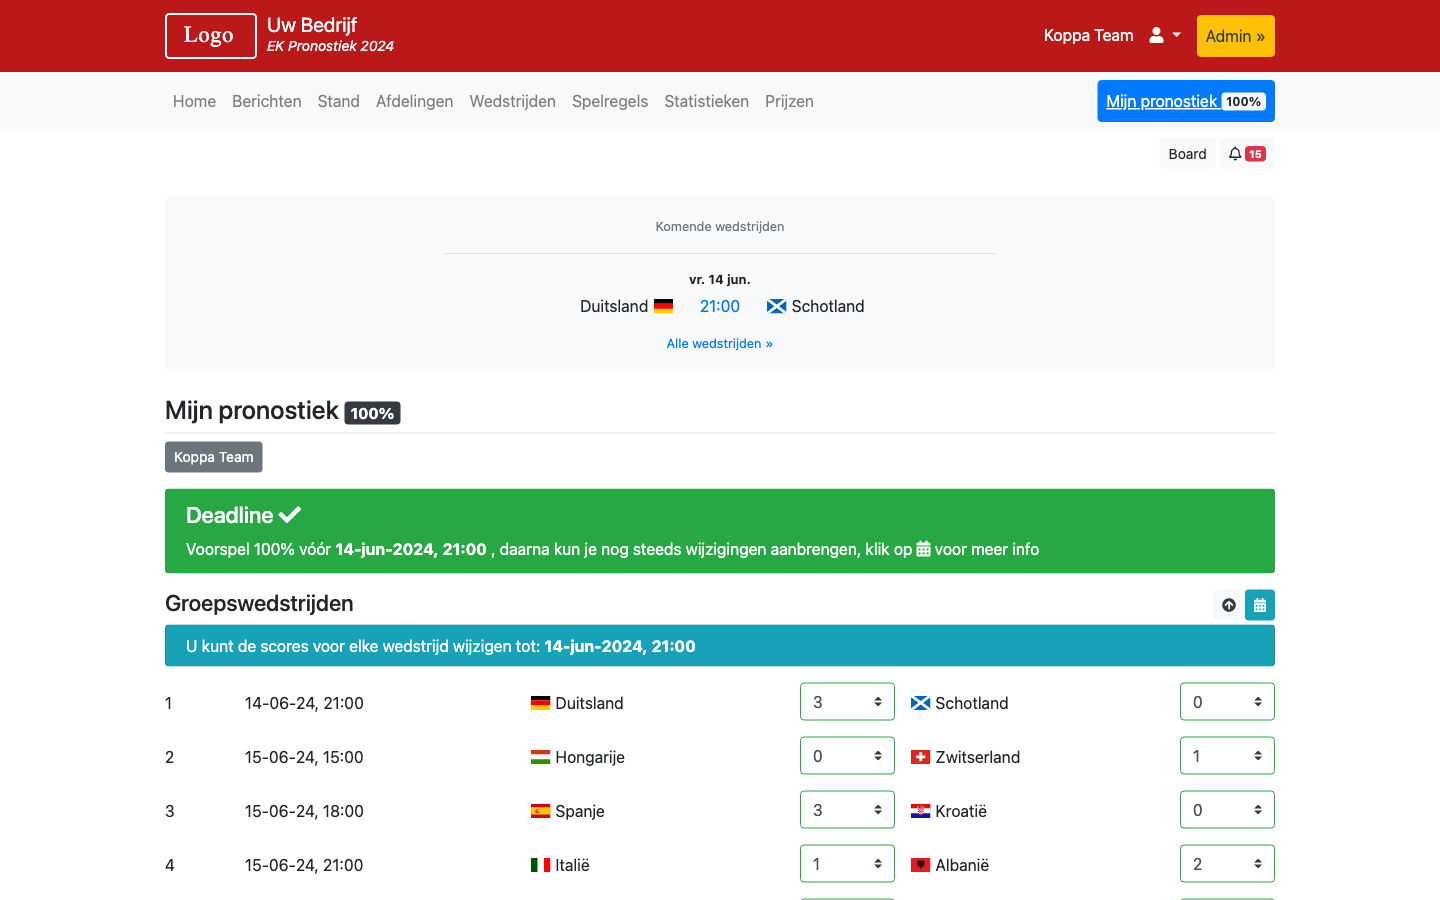Click the Koppa Team name in header
The height and width of the screenshot is (900, 1440).
[x=1088, y=35]
